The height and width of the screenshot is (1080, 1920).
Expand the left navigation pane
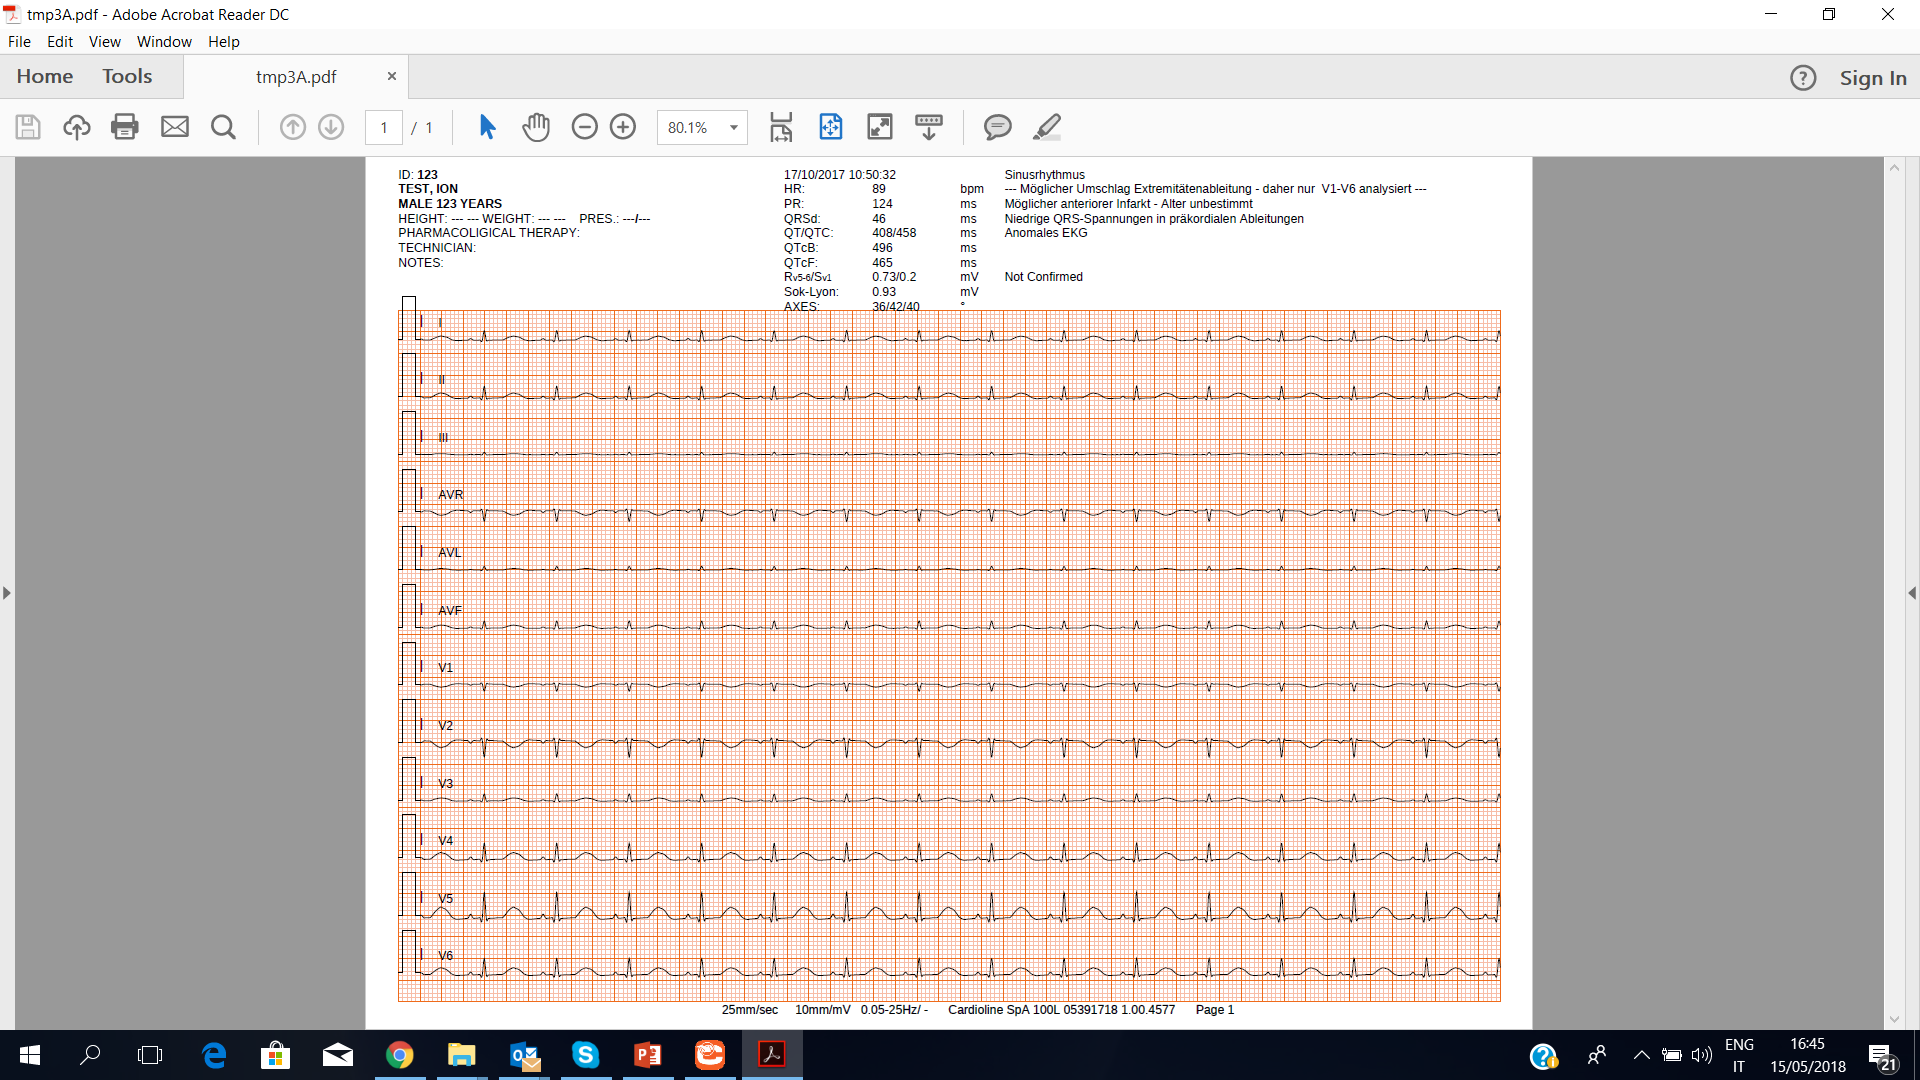point(7,593)
